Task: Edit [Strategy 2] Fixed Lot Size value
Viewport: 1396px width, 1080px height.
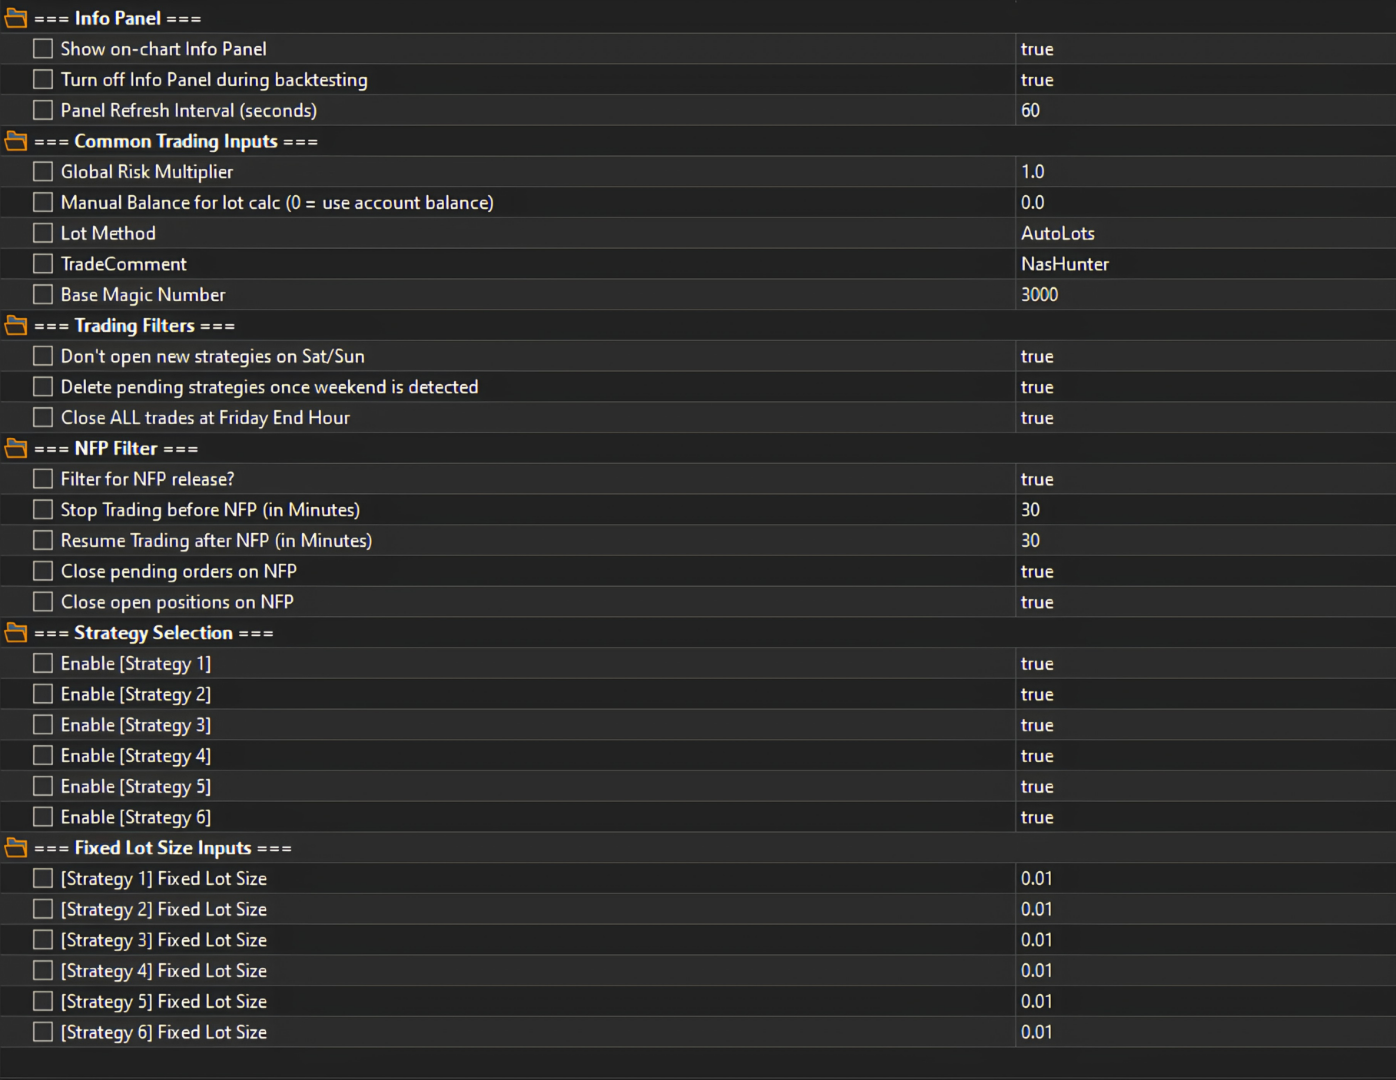Action: point(1205,909)
